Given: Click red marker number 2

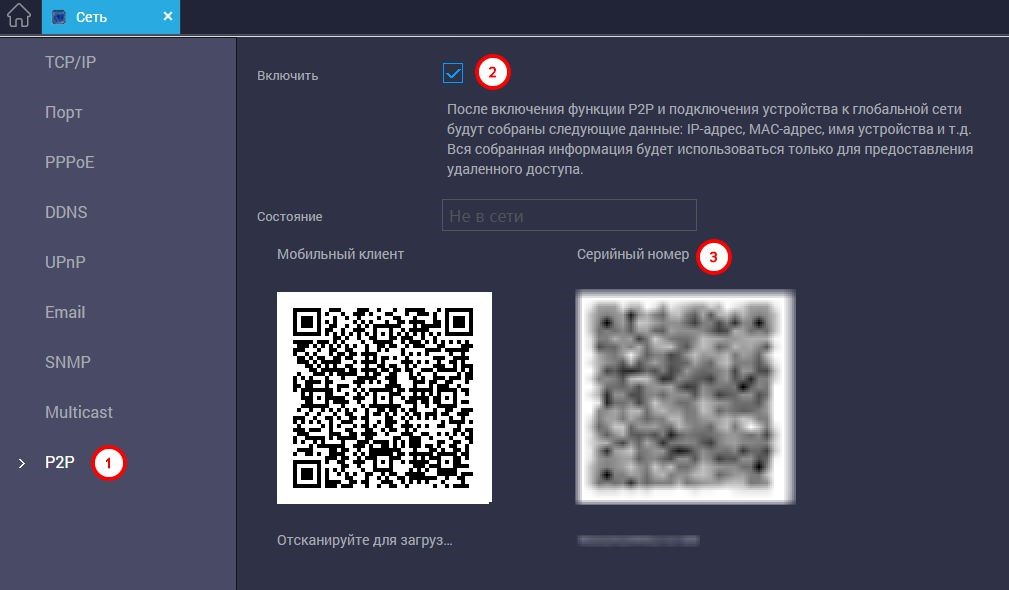Looking at the screenshot, I should coord(492,72).
